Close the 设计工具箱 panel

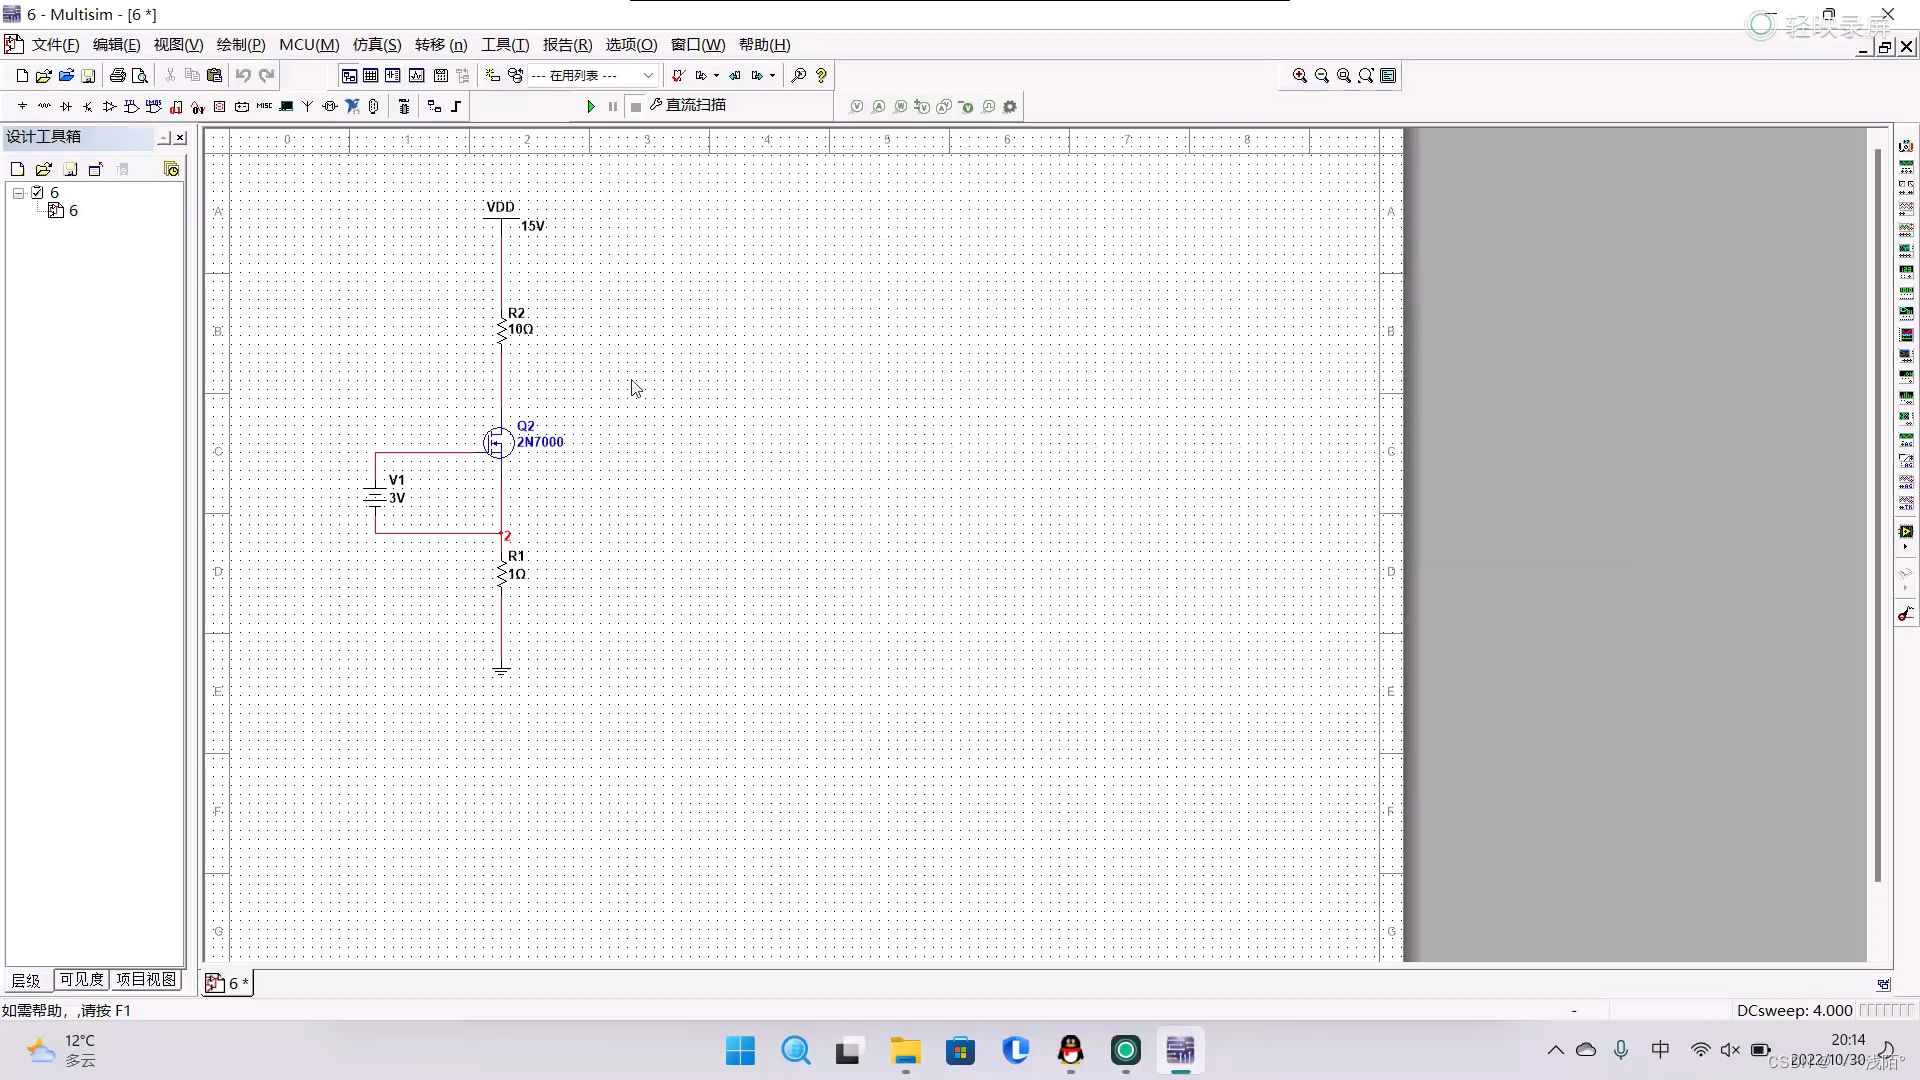[180, 138]
